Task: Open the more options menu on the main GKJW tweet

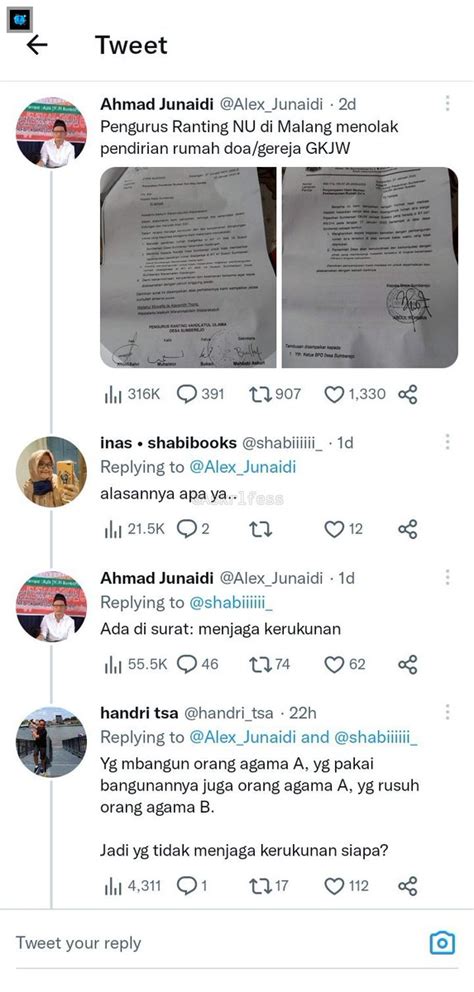Action: click(x=447, y=104)
